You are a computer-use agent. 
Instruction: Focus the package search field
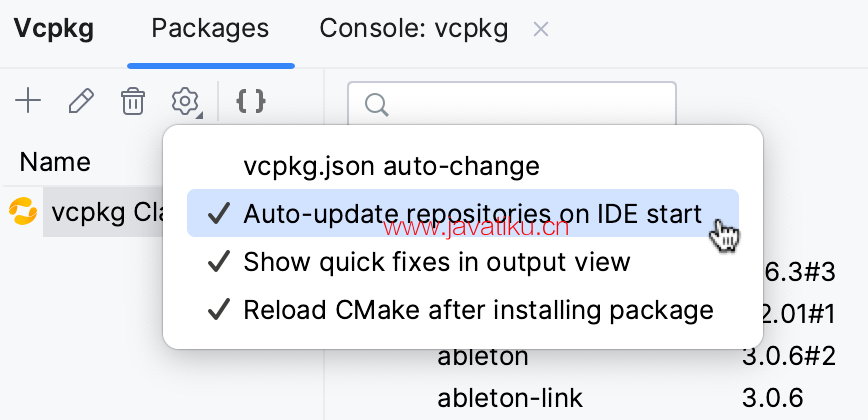pyautogui.click(x=512, y=105)
